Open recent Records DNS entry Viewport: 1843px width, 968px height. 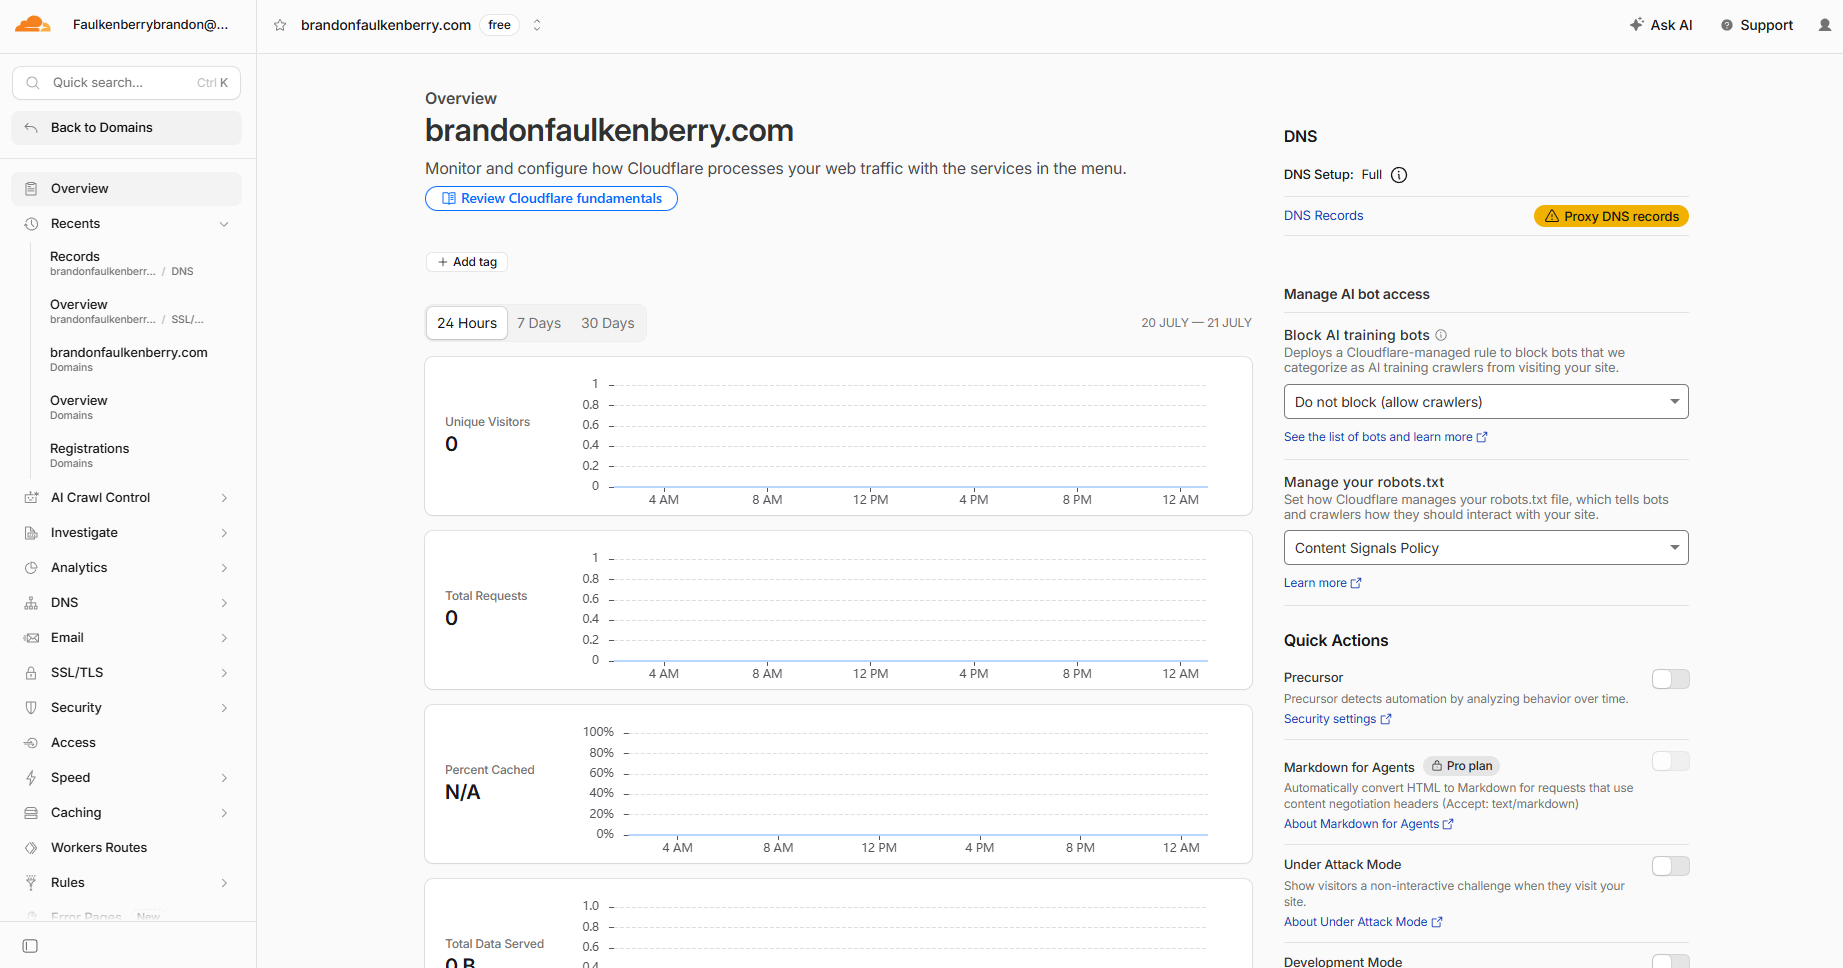[x=122, y=263]
